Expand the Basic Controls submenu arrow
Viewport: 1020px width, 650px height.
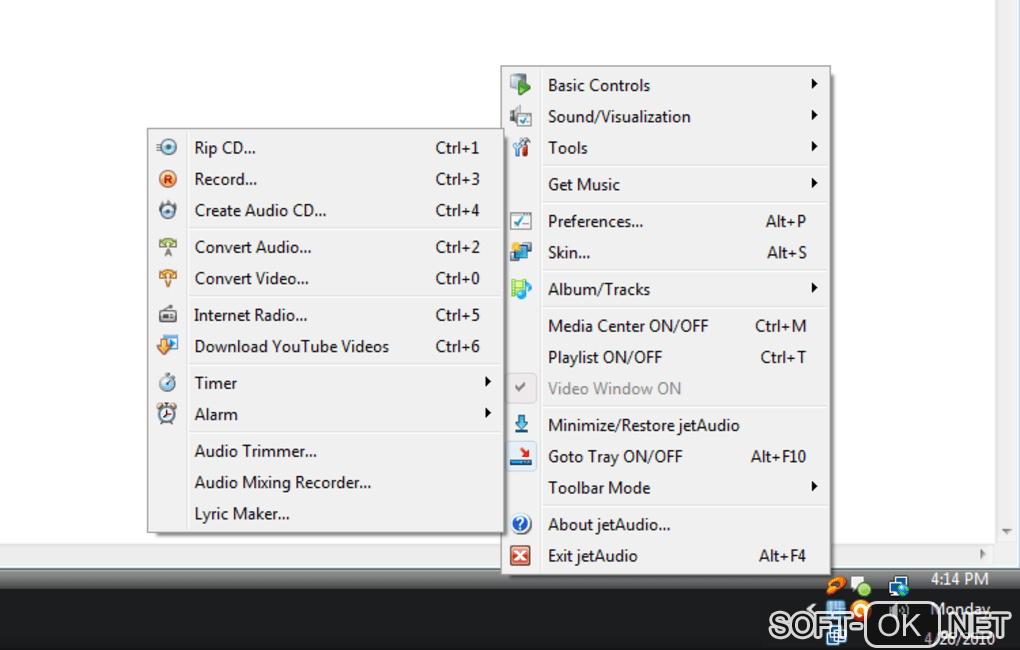pos(814,84)
